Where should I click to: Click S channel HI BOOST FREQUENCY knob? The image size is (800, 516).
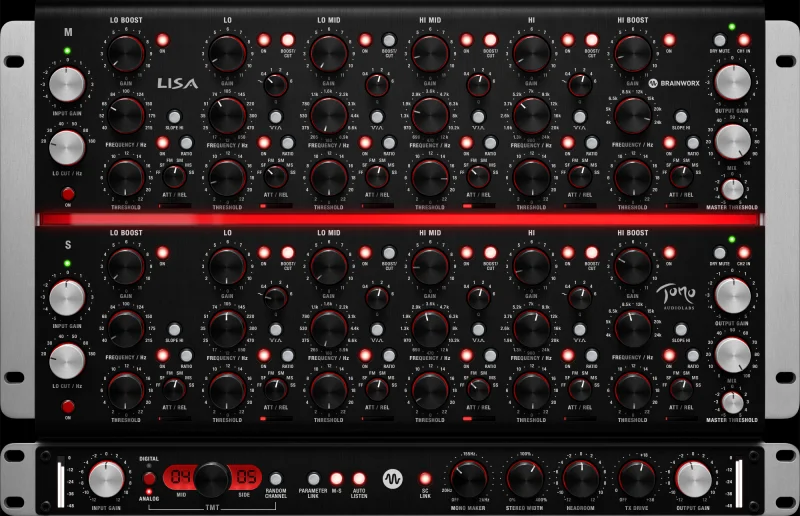click(x=633, y=328)
